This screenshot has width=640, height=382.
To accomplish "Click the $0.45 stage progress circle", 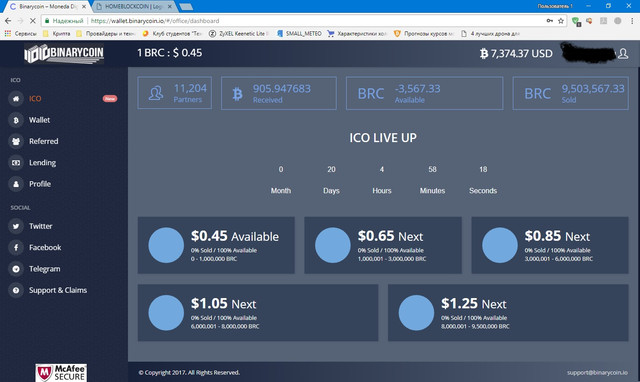I will (166, 245).
